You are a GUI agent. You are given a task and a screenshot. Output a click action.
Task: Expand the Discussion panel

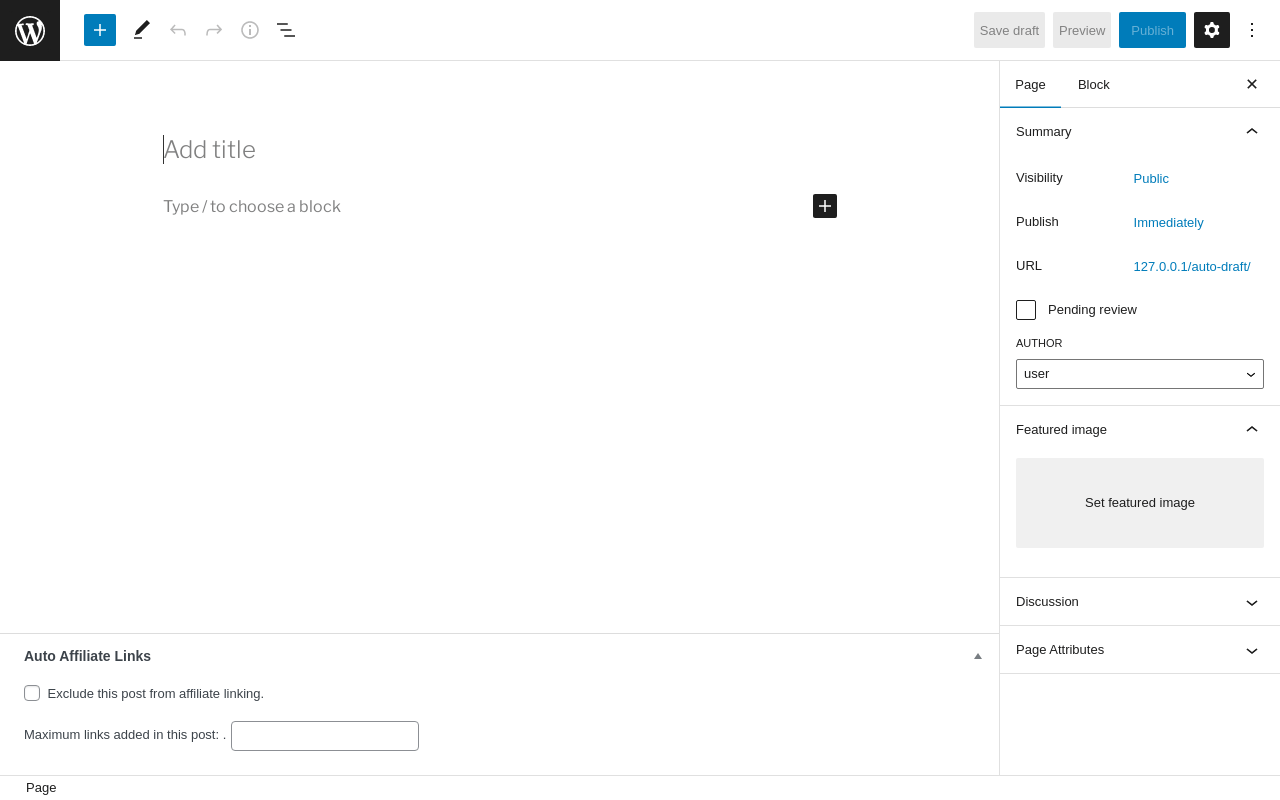pyautogui.click(x=1140, y=602)
